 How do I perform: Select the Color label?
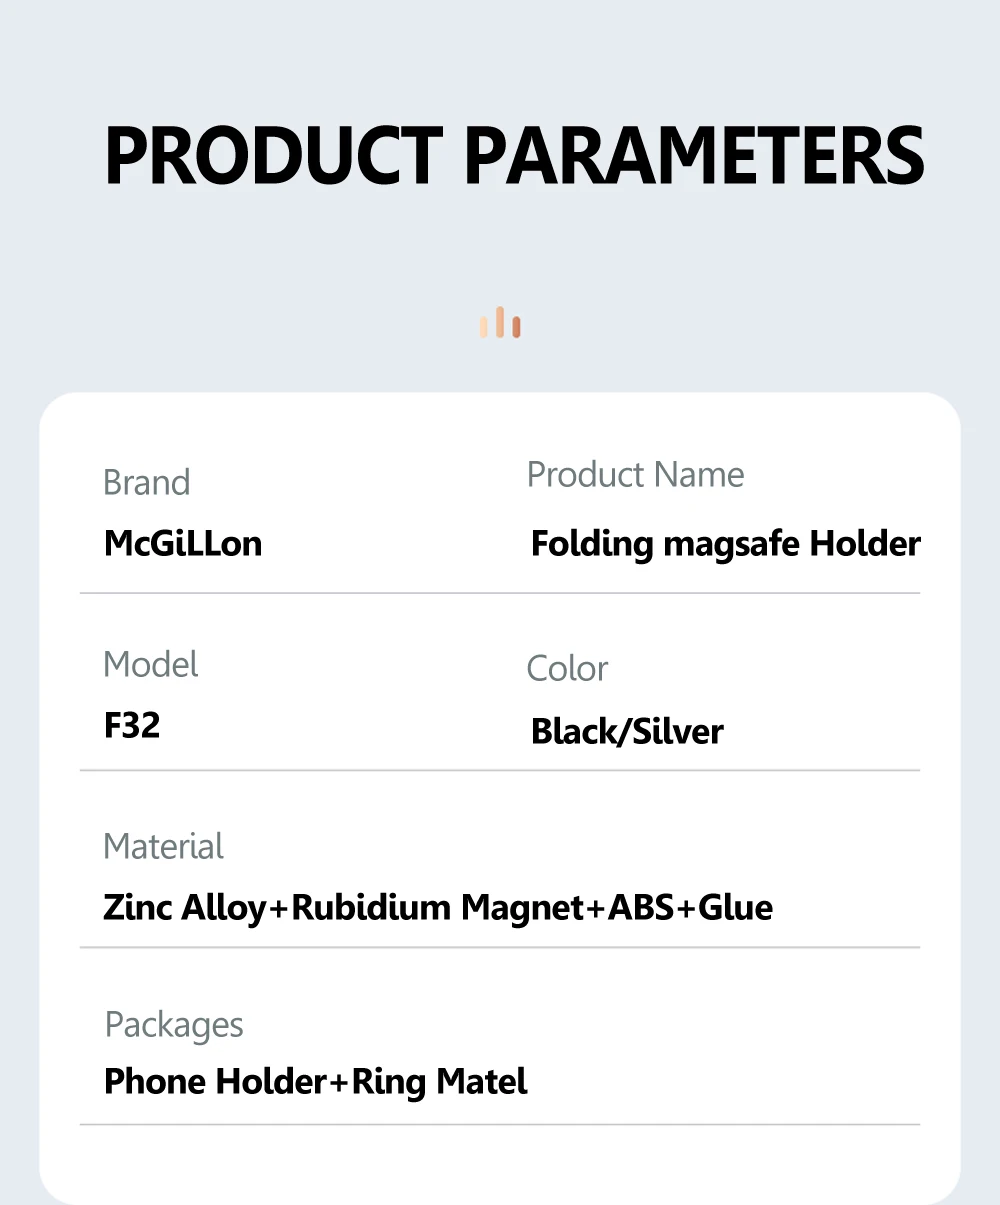567,669
